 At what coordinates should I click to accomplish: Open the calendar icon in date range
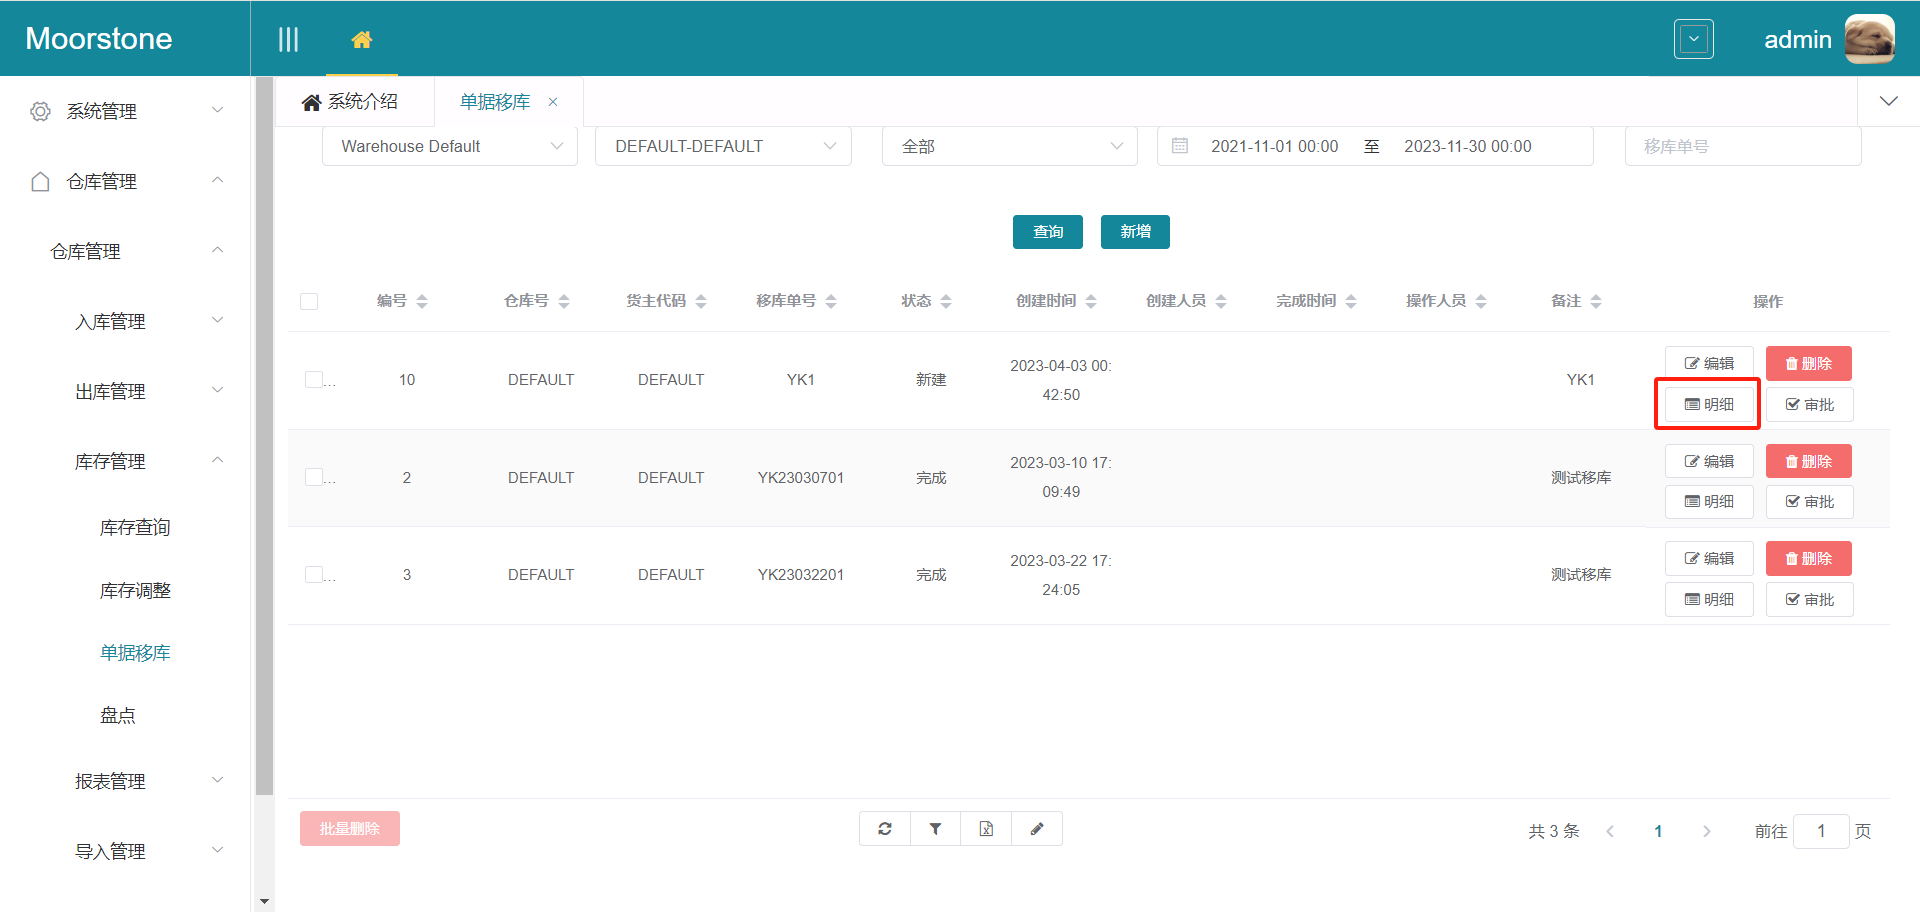coord(1180,146)
